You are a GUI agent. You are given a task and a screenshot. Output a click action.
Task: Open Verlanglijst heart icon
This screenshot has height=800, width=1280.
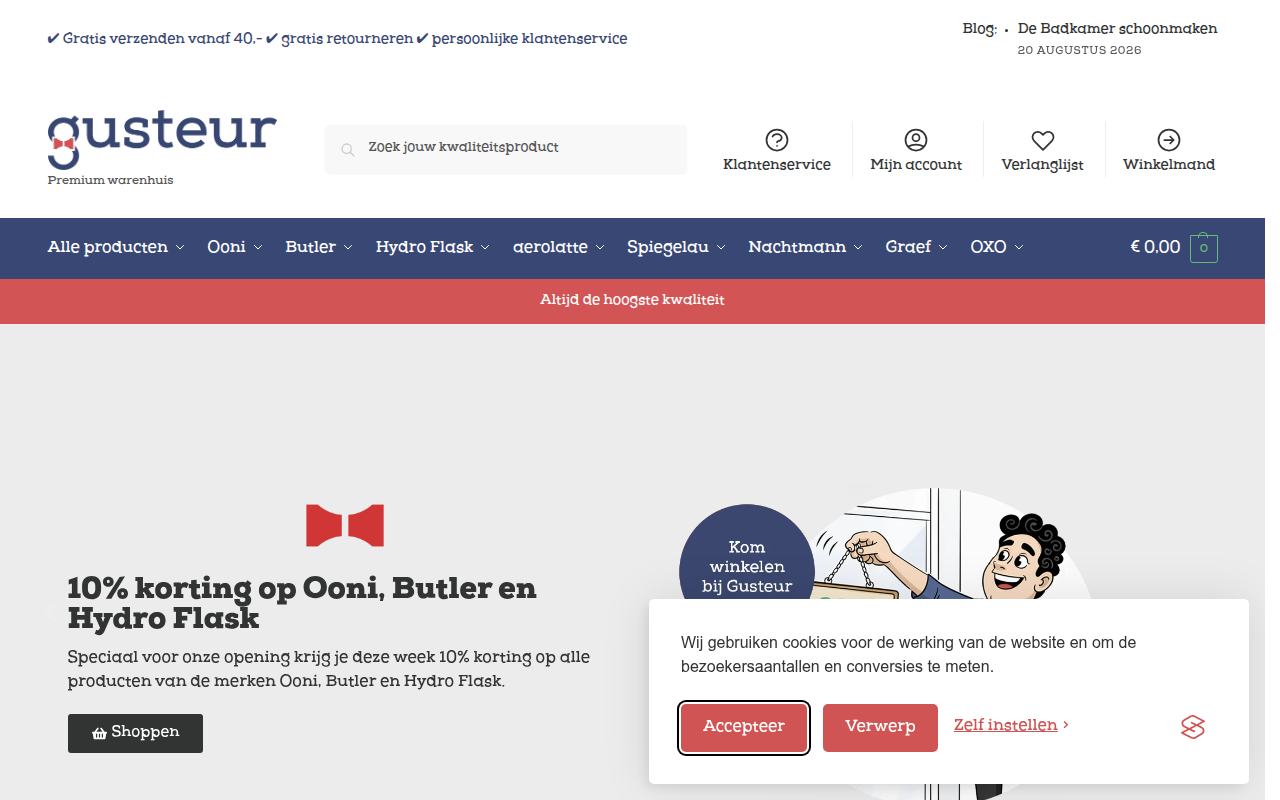[1043, 140]
